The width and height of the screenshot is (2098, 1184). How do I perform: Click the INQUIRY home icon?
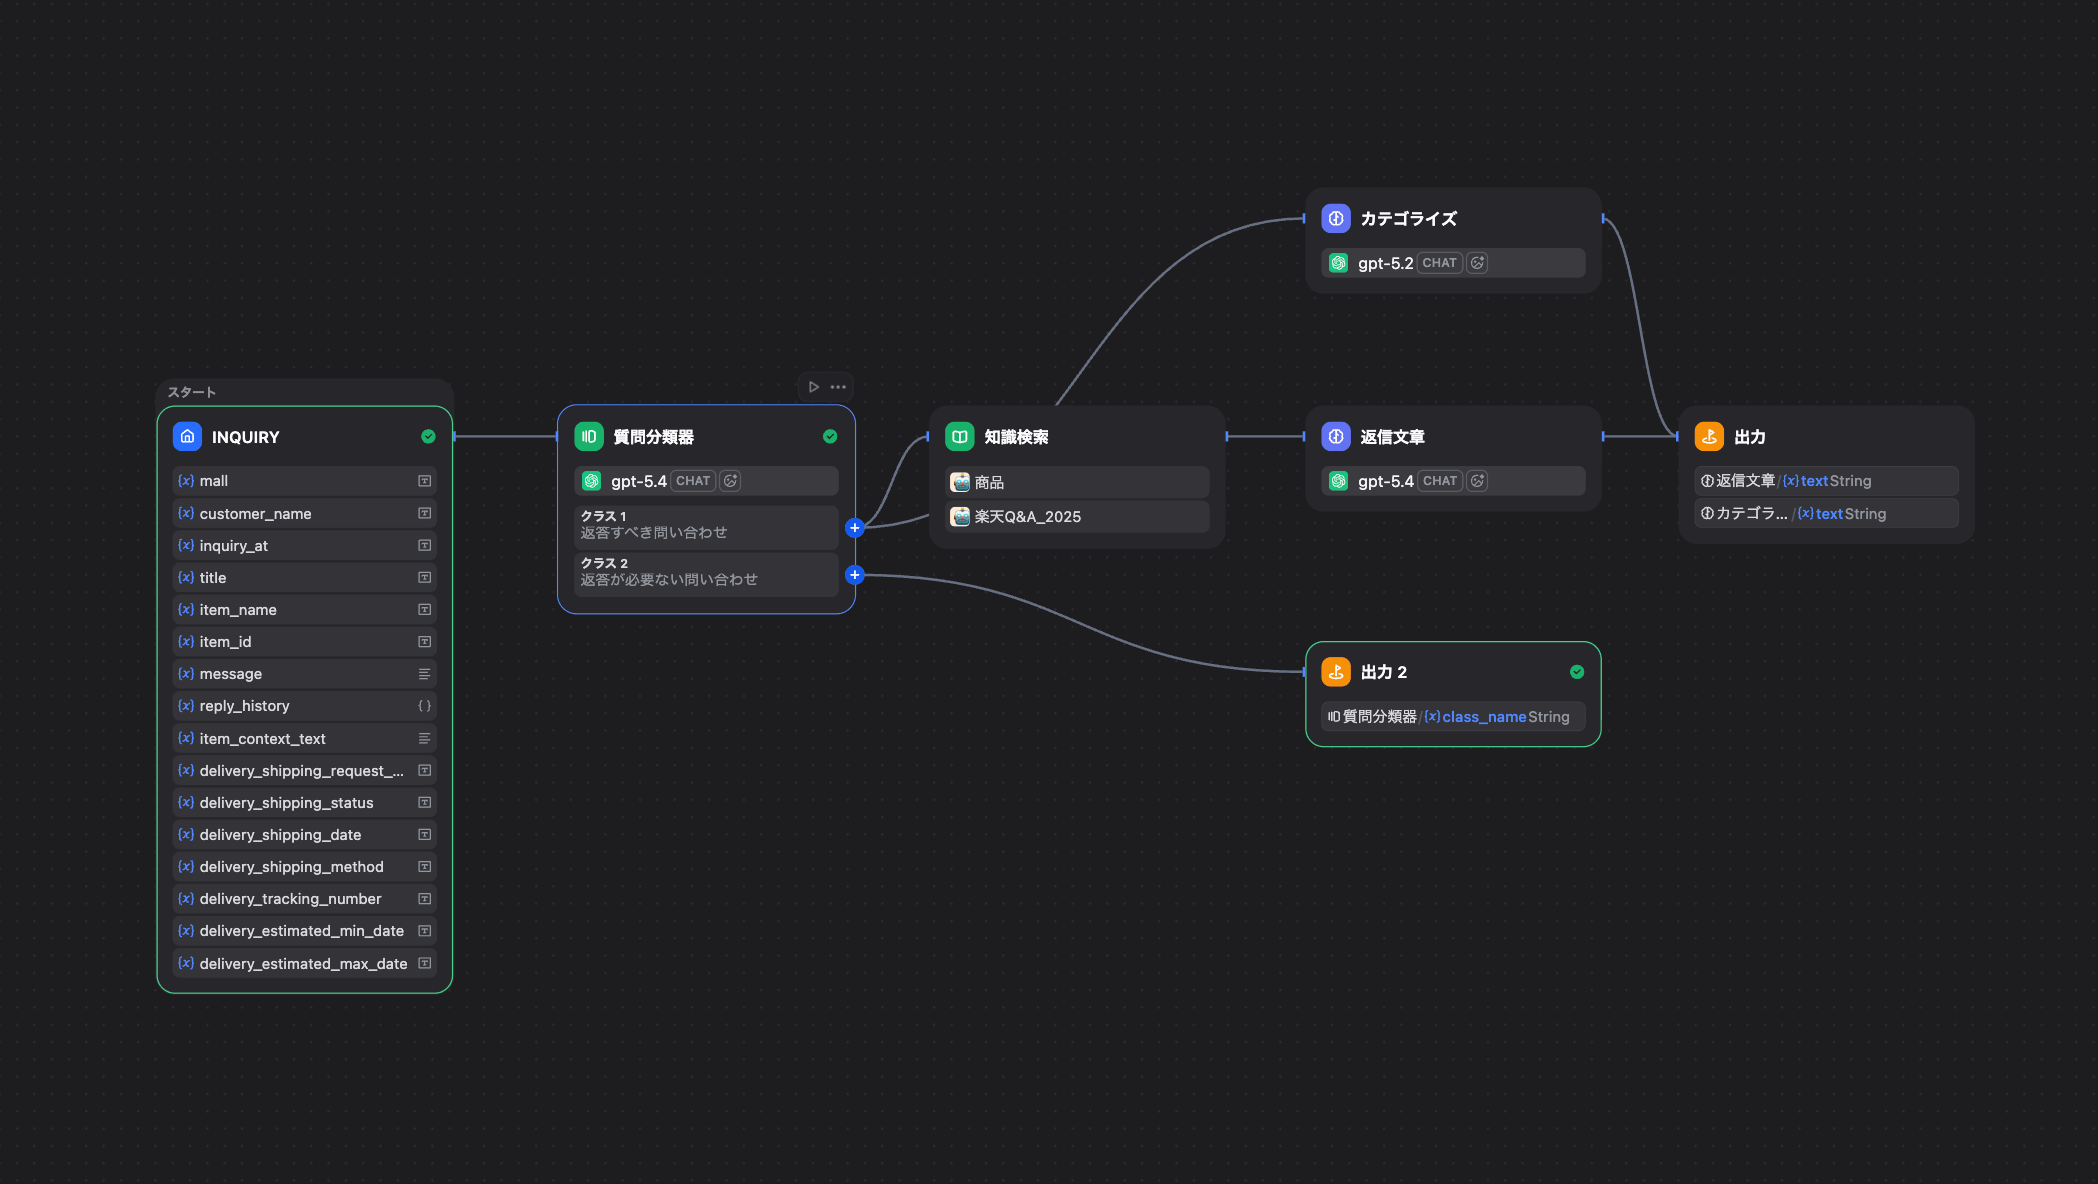click(x=187, y=437)
